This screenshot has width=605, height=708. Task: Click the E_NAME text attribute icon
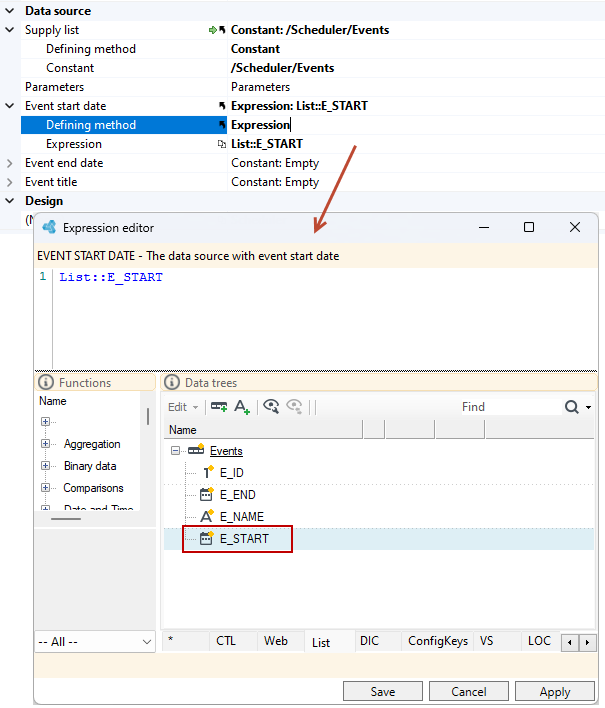pos(207,516)
